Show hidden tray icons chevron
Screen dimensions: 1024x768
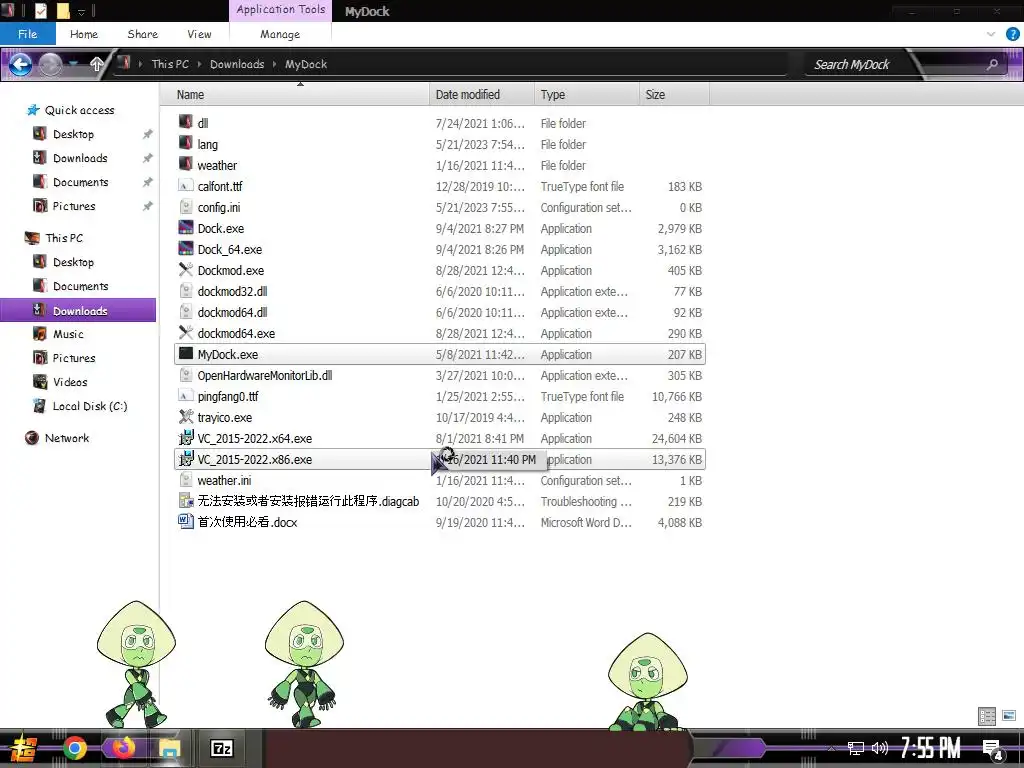pyautogui.click(x=831, y=748)
